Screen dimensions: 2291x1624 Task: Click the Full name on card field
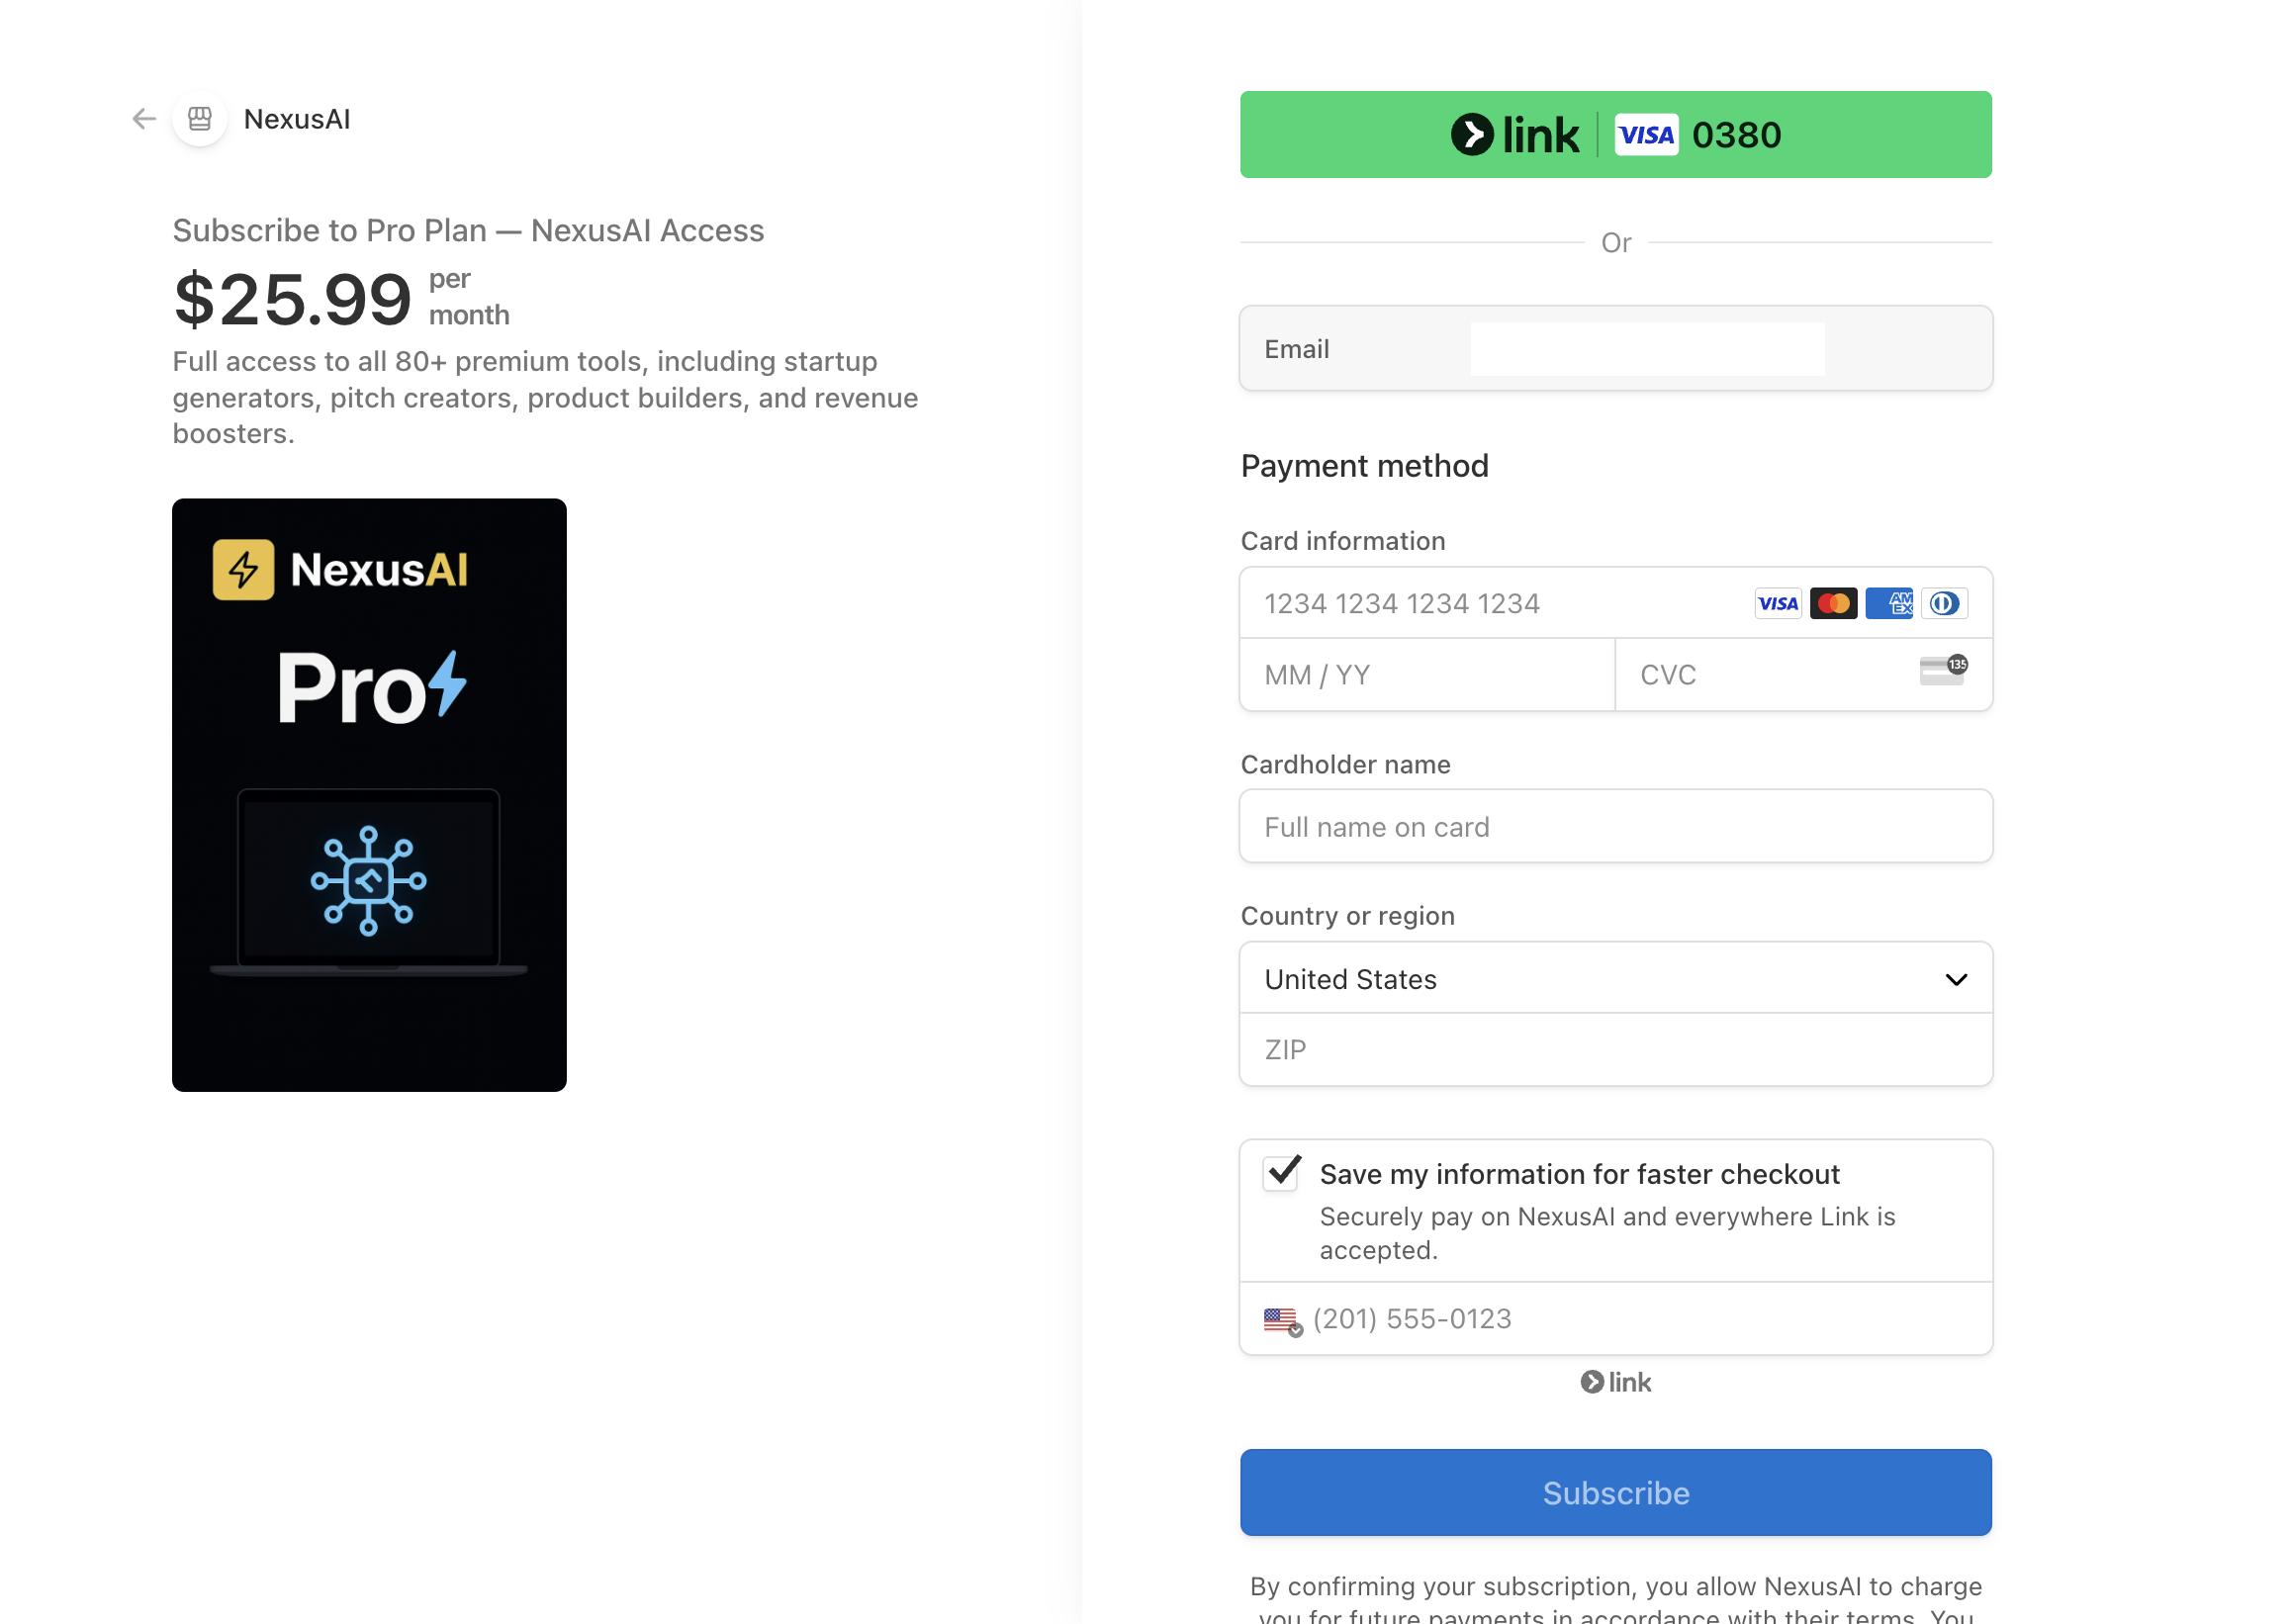pos(1615,827)
